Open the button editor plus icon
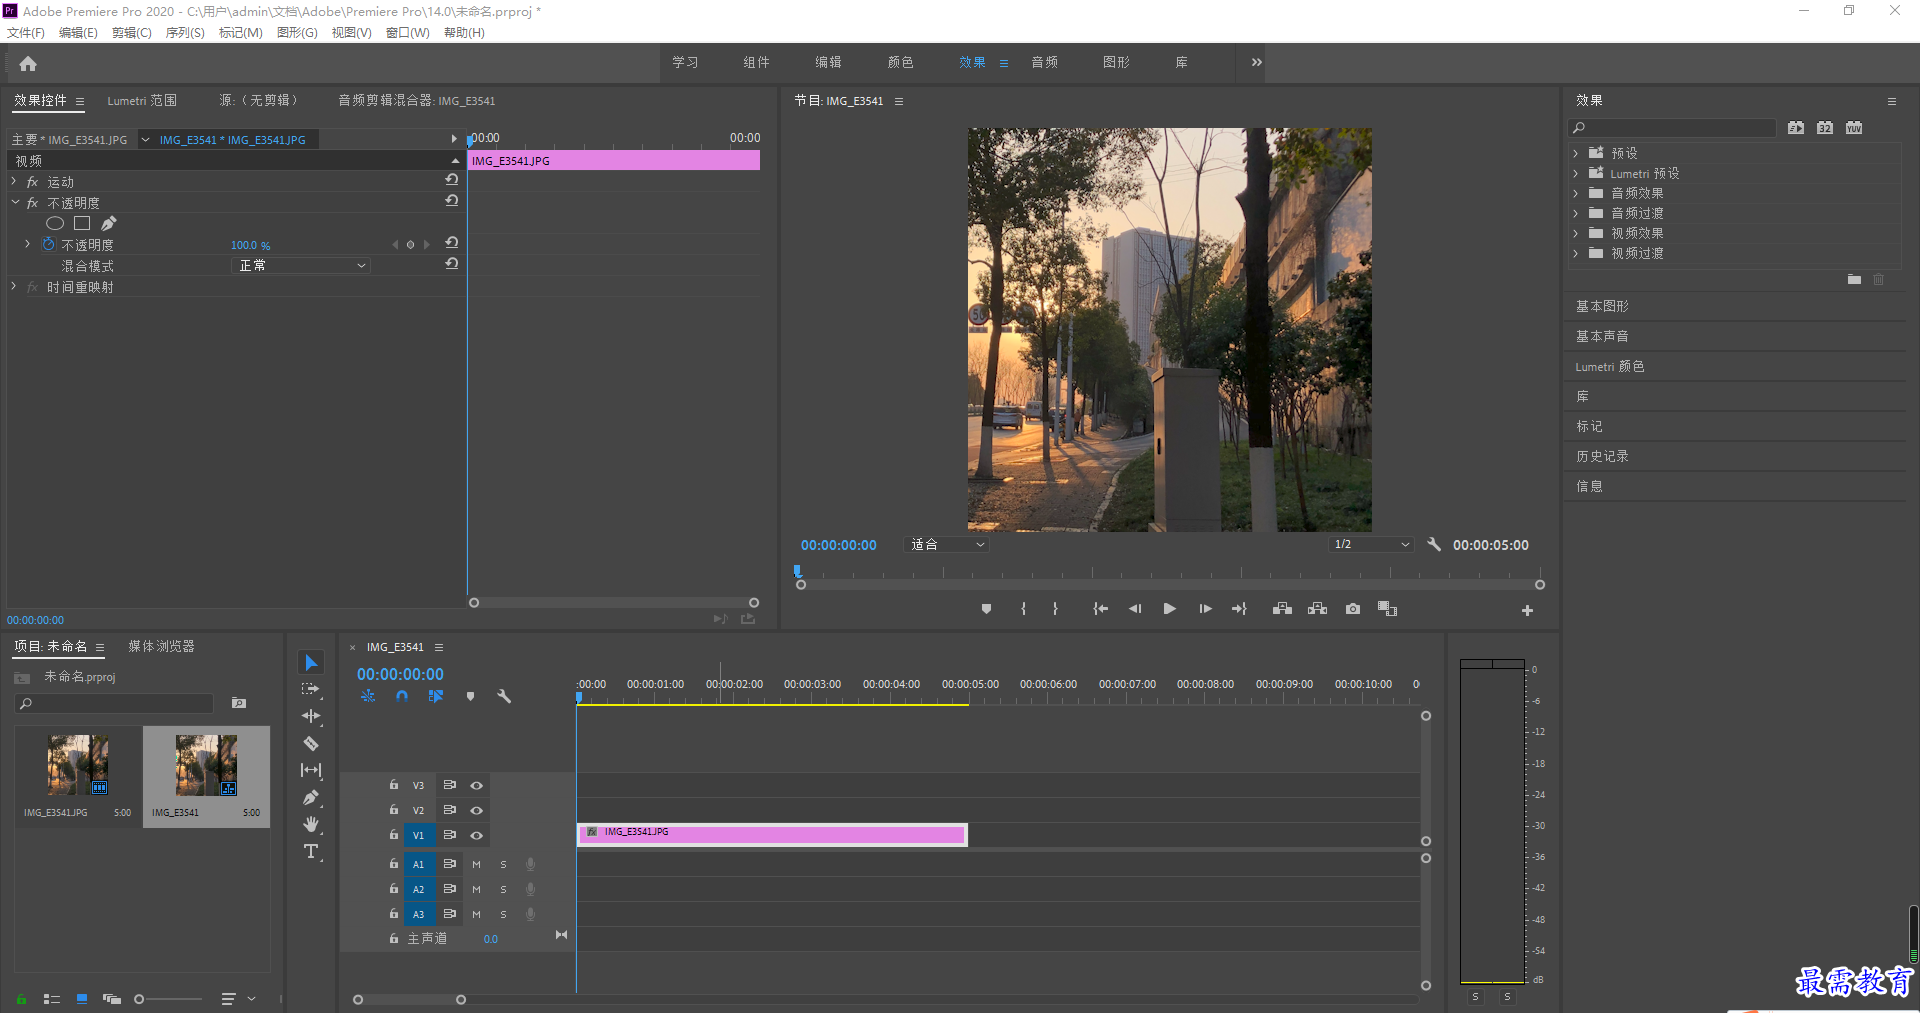Screen dimensions: 1920x1013 pos(1527,610)
